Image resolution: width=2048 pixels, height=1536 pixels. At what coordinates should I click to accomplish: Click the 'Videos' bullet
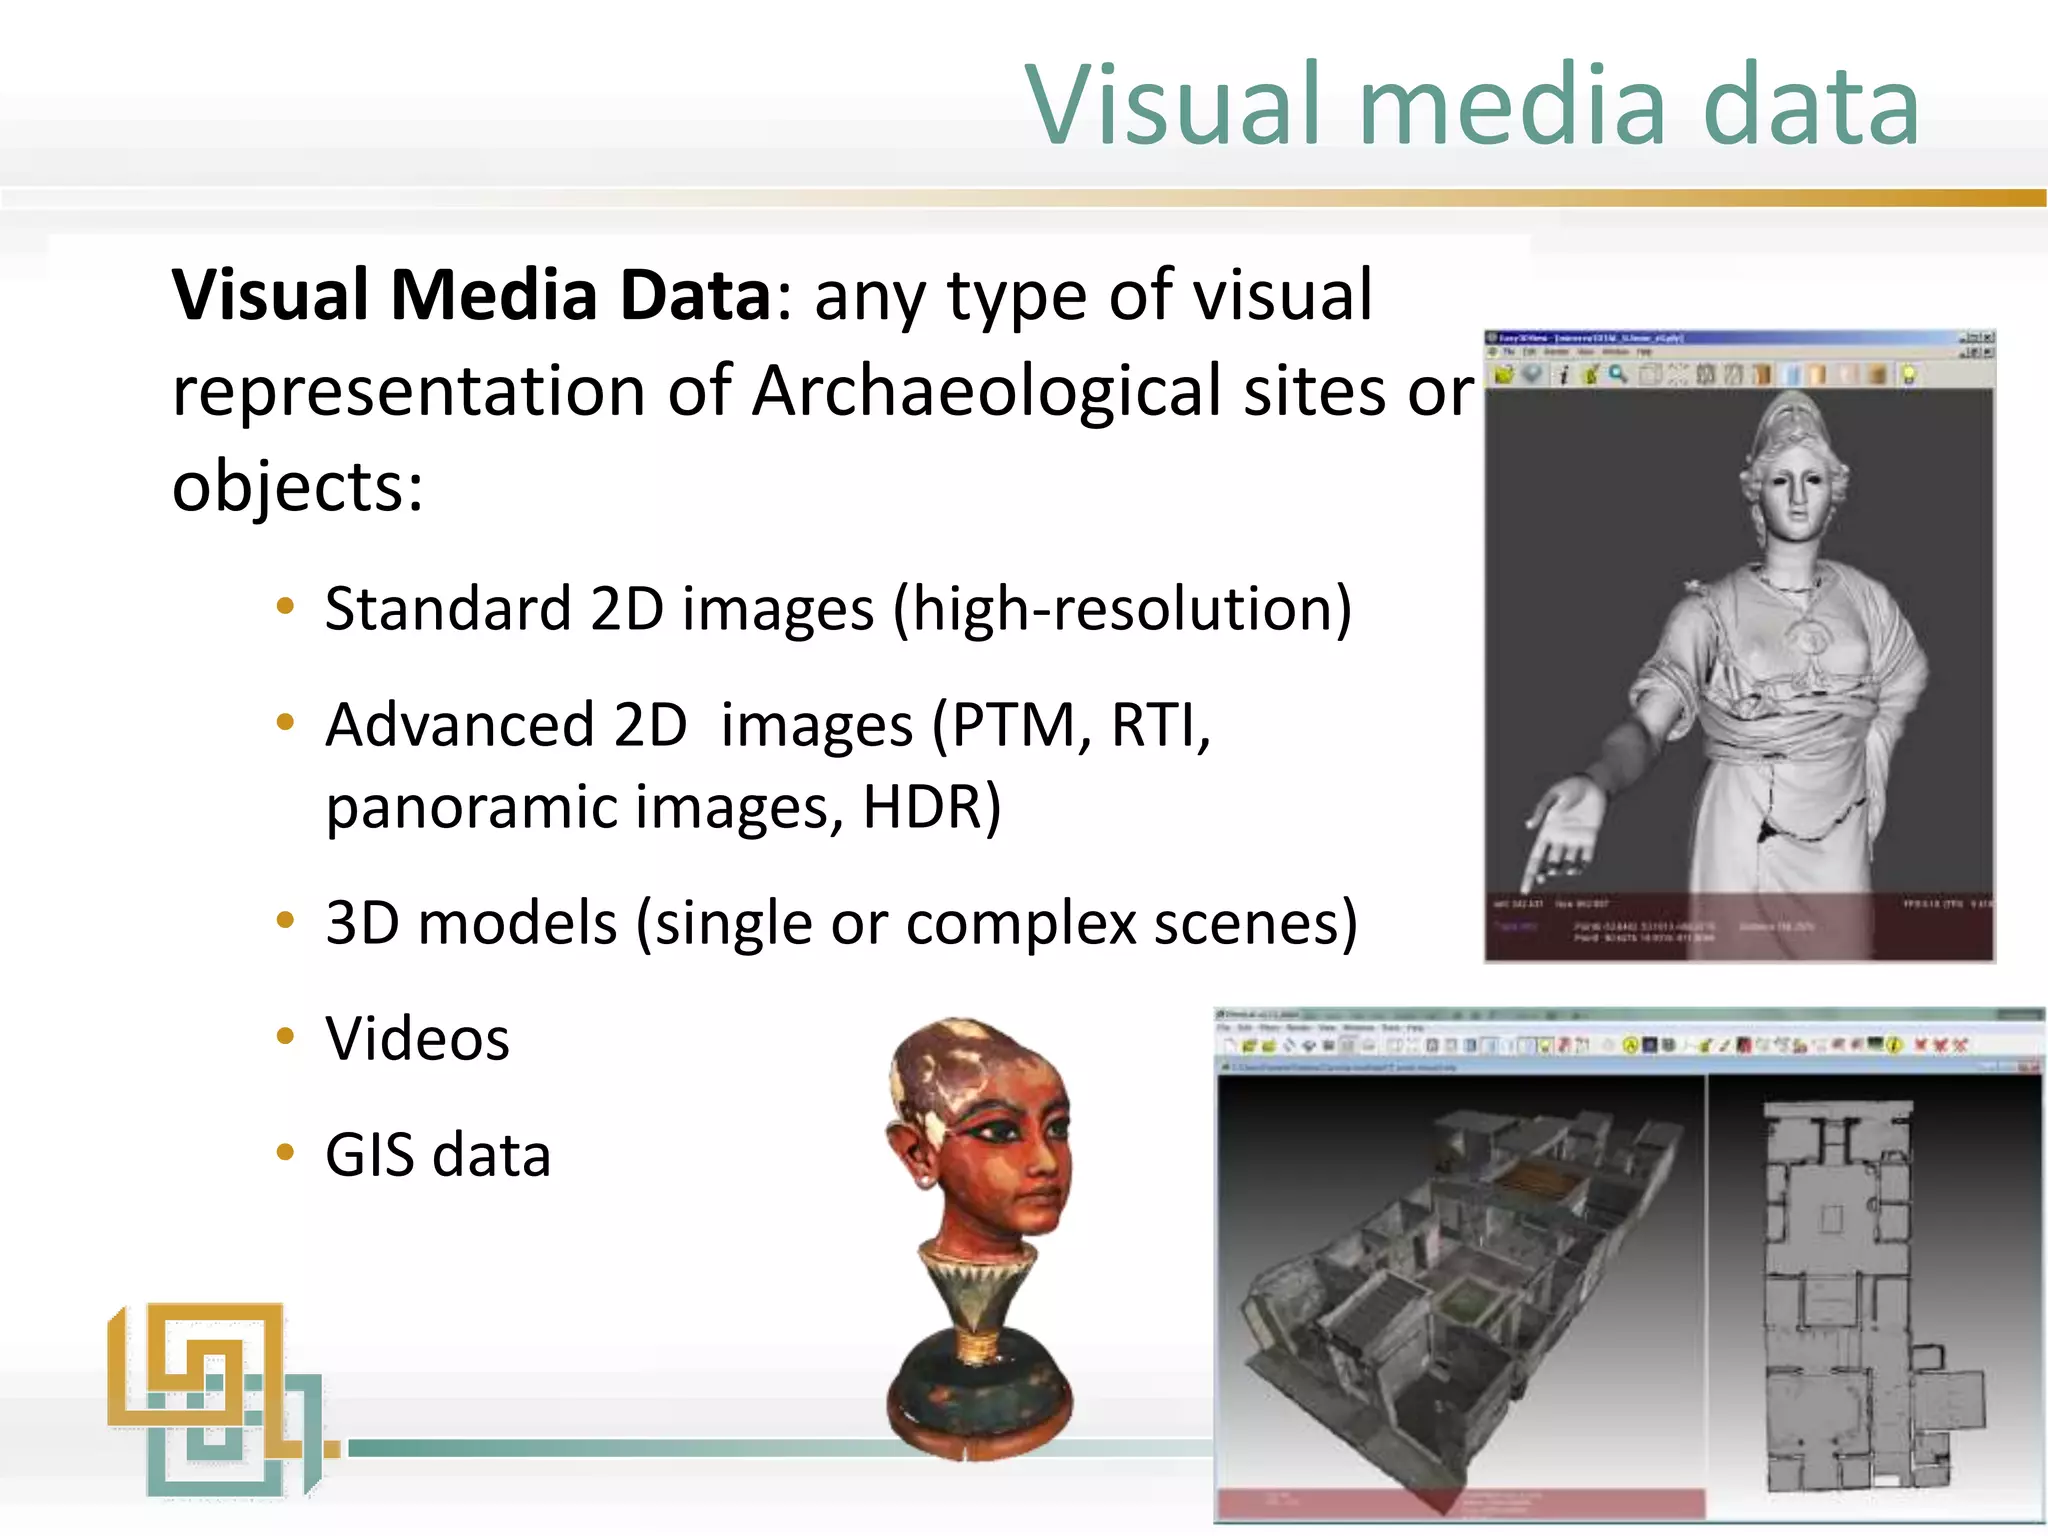tap(418, 1039)
